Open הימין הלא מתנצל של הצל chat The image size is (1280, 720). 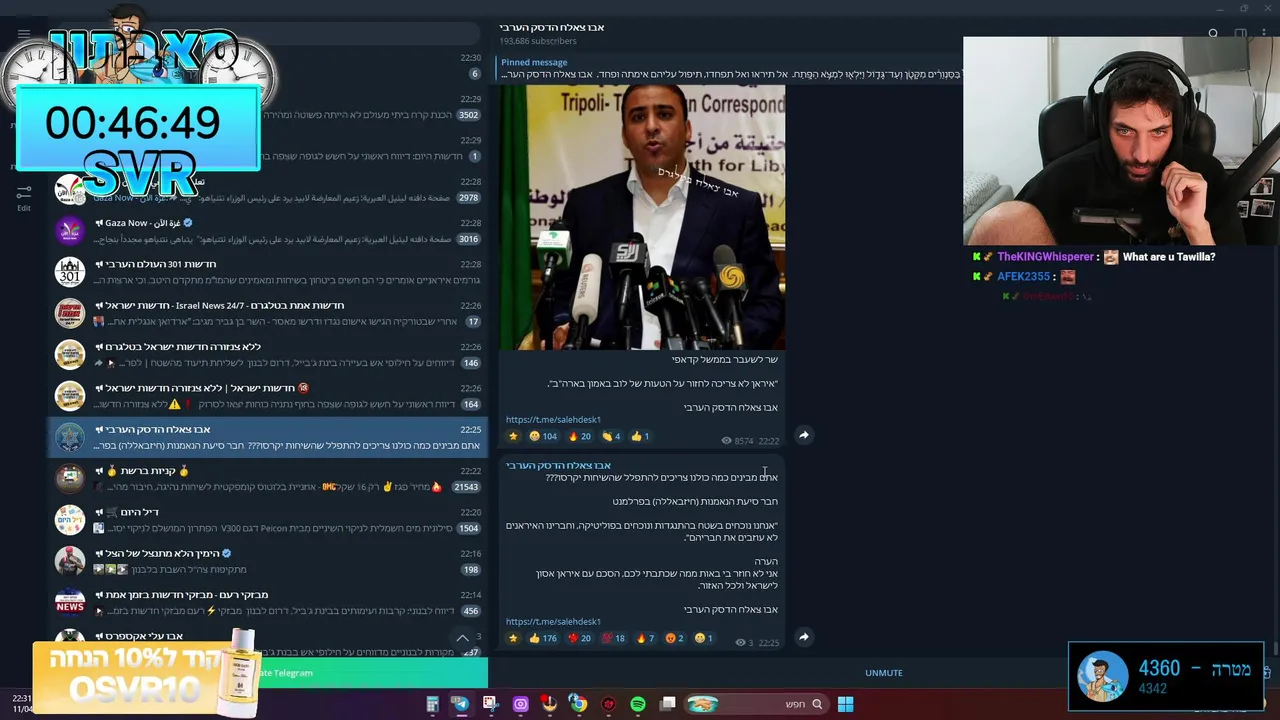tap(268, 561)
